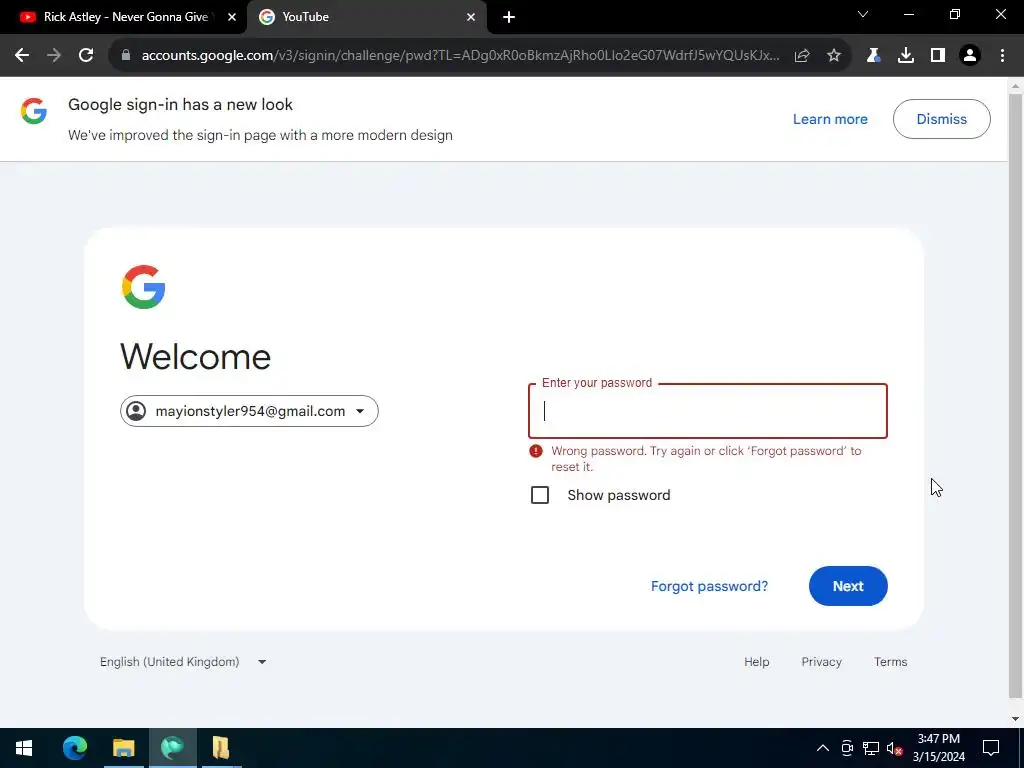Screen dimensions: 1024x768
Task: Open the English (United Kingdom) language dropdown
Action: click(184, 662)
